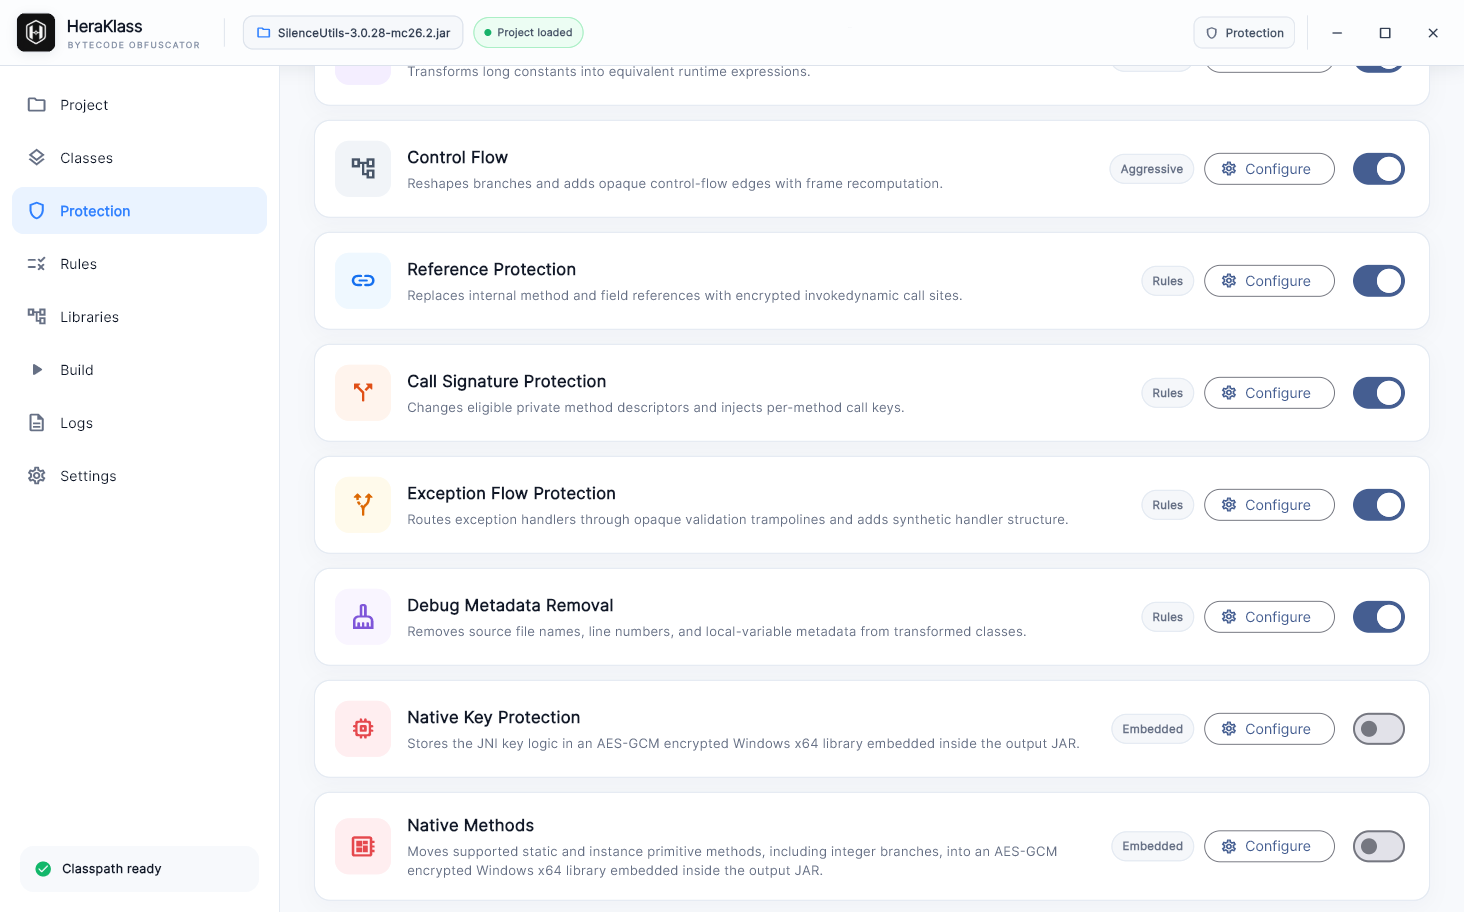Enable the Native Key Protection switch
Image resolution: width=1464 pixels, height=912 pixels.
tap(1379, 729)
